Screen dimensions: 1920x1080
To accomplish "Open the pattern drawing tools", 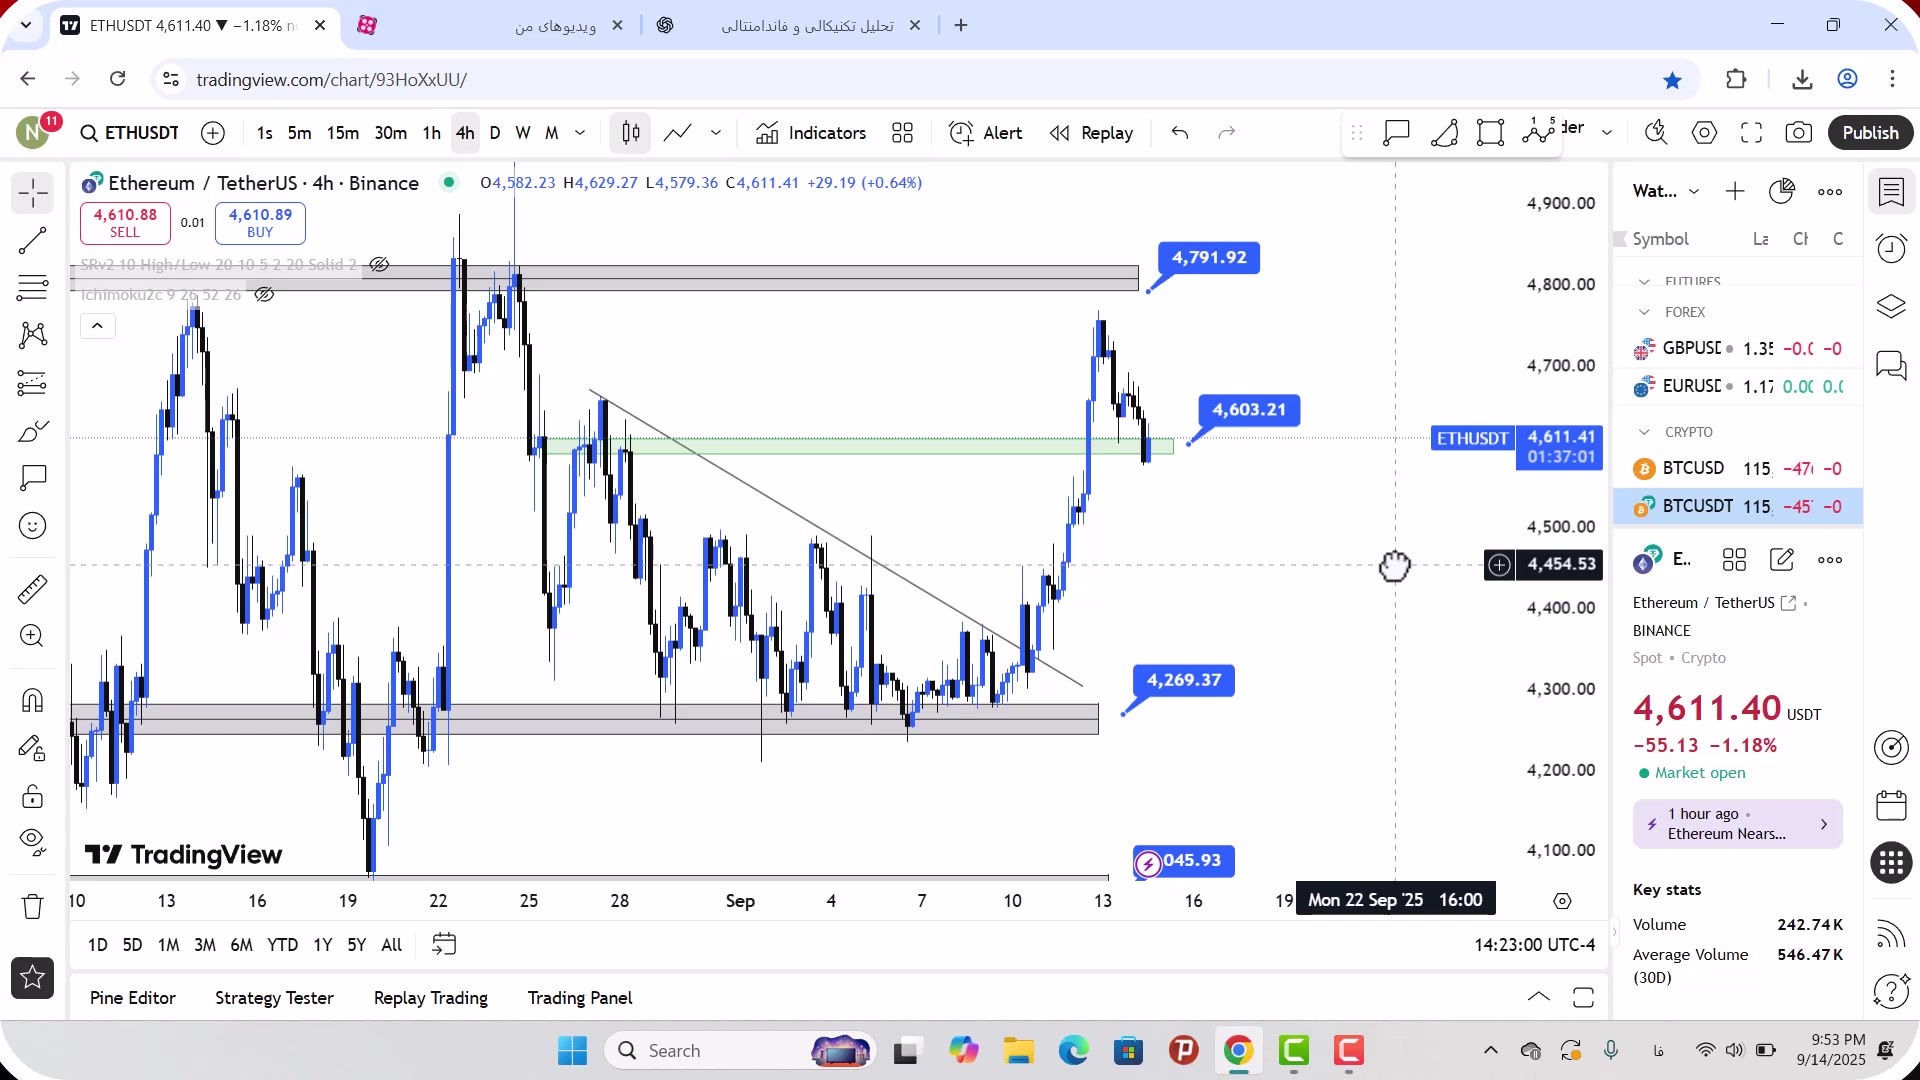I will [x=32, y=335].
